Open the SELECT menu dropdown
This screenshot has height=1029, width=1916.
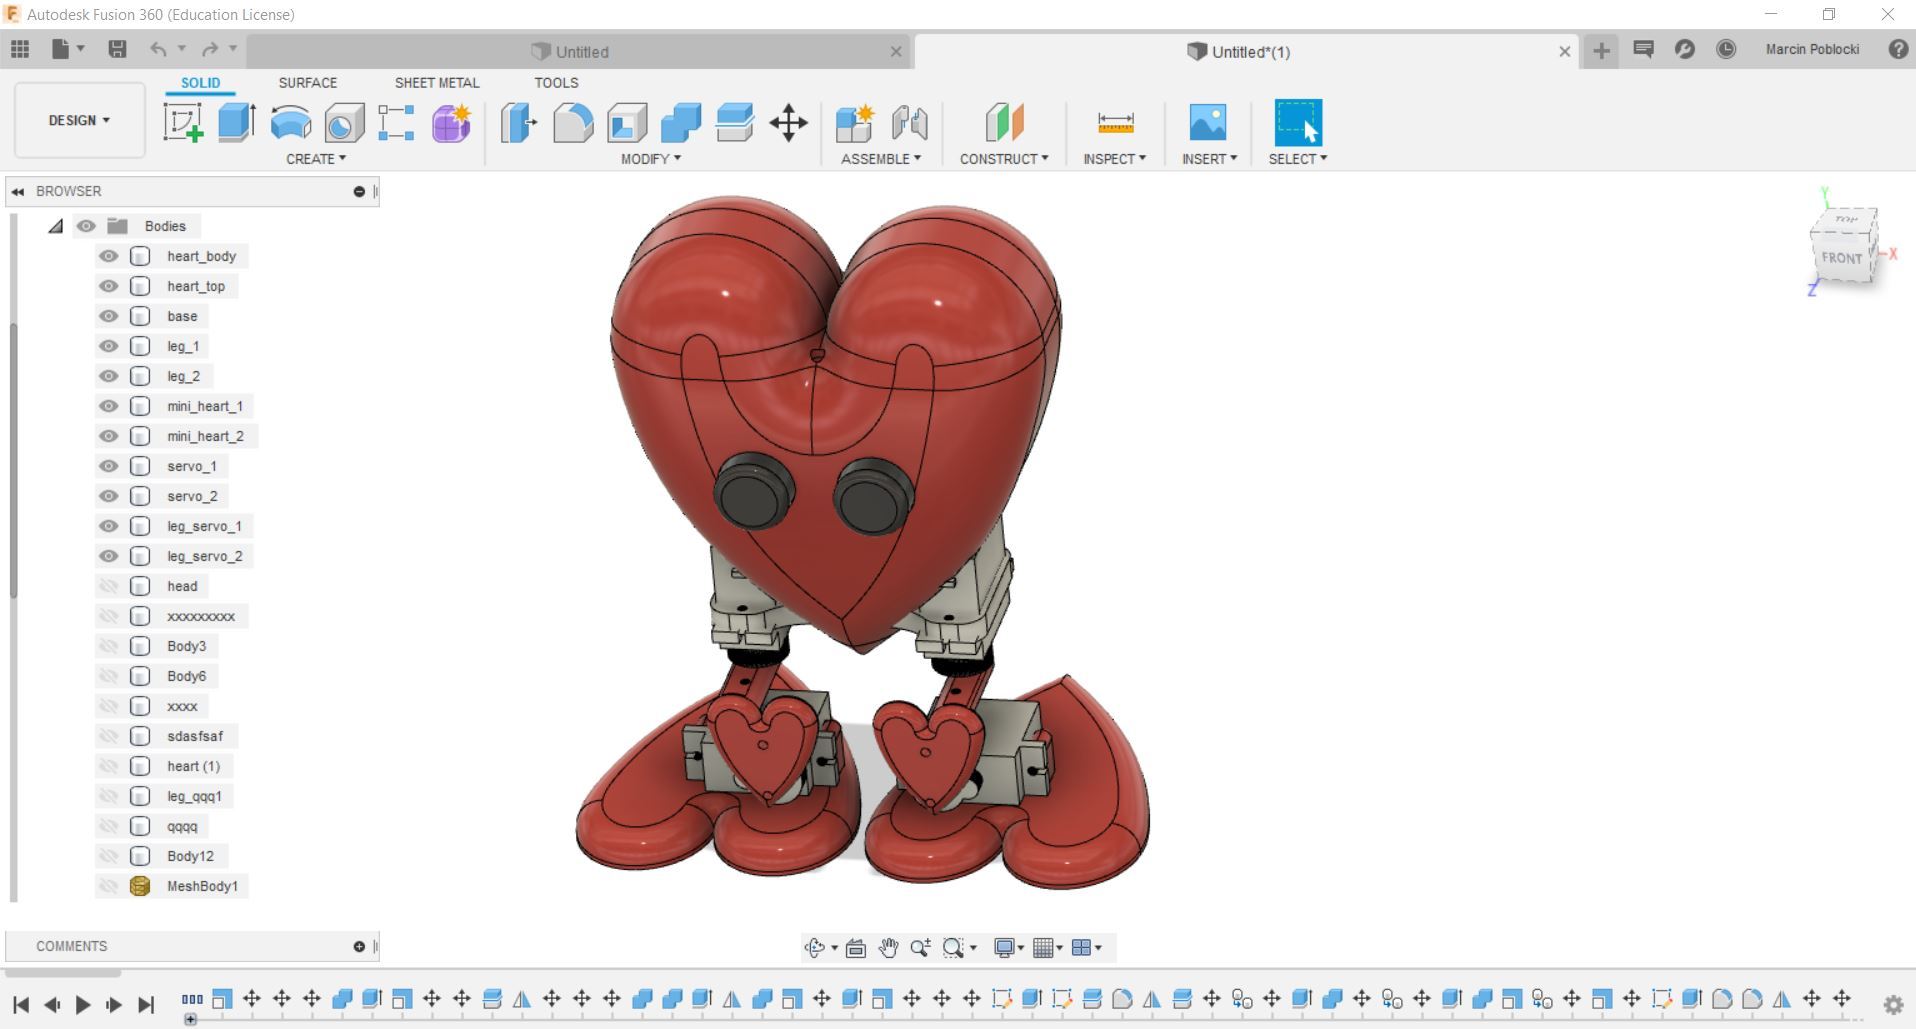point(1298,158)
